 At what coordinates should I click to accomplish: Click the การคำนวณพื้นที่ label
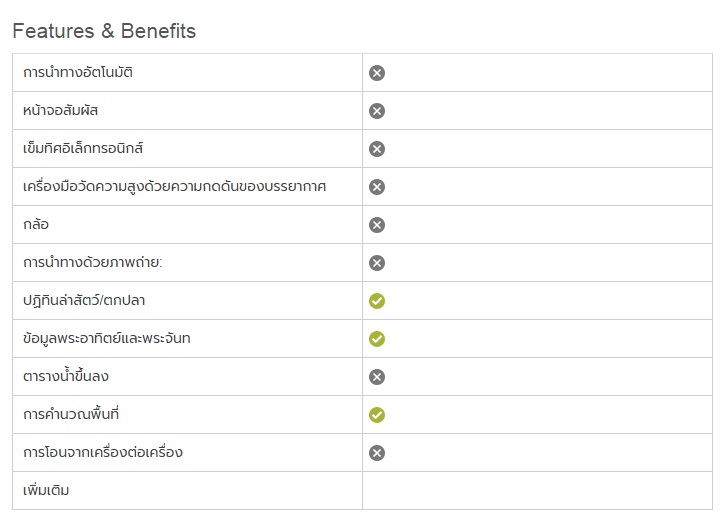coord(78,415)
